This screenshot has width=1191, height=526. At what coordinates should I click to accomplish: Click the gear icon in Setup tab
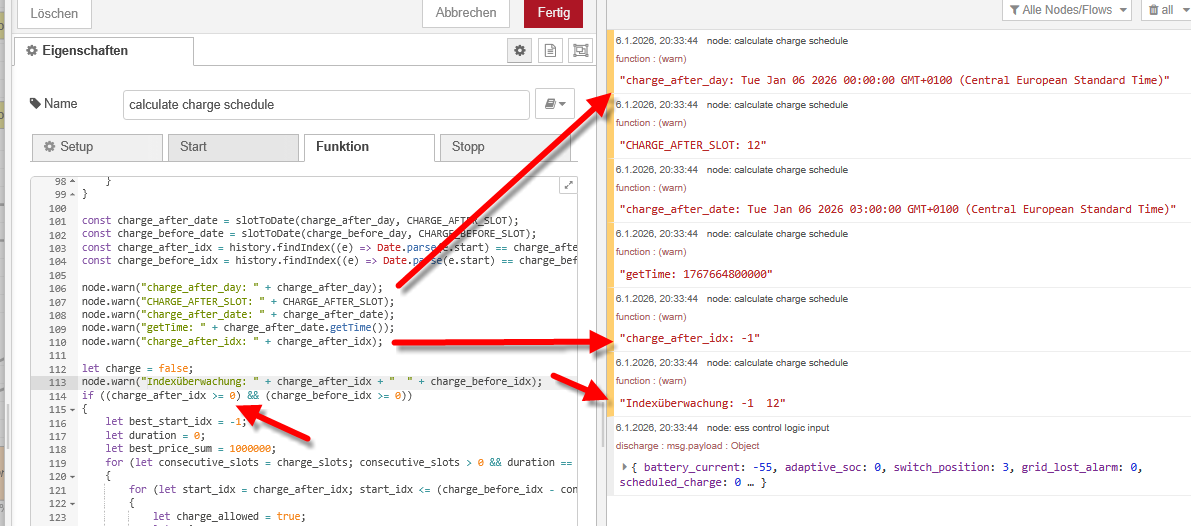48,147
